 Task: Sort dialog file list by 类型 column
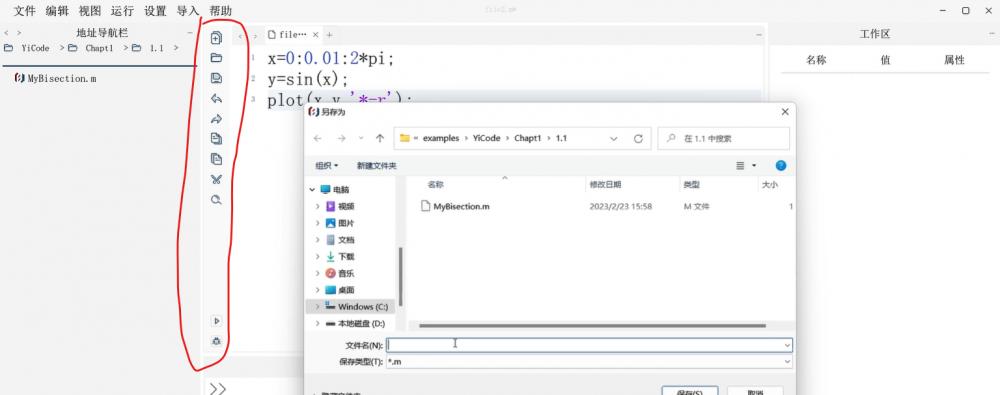point(691,184)
